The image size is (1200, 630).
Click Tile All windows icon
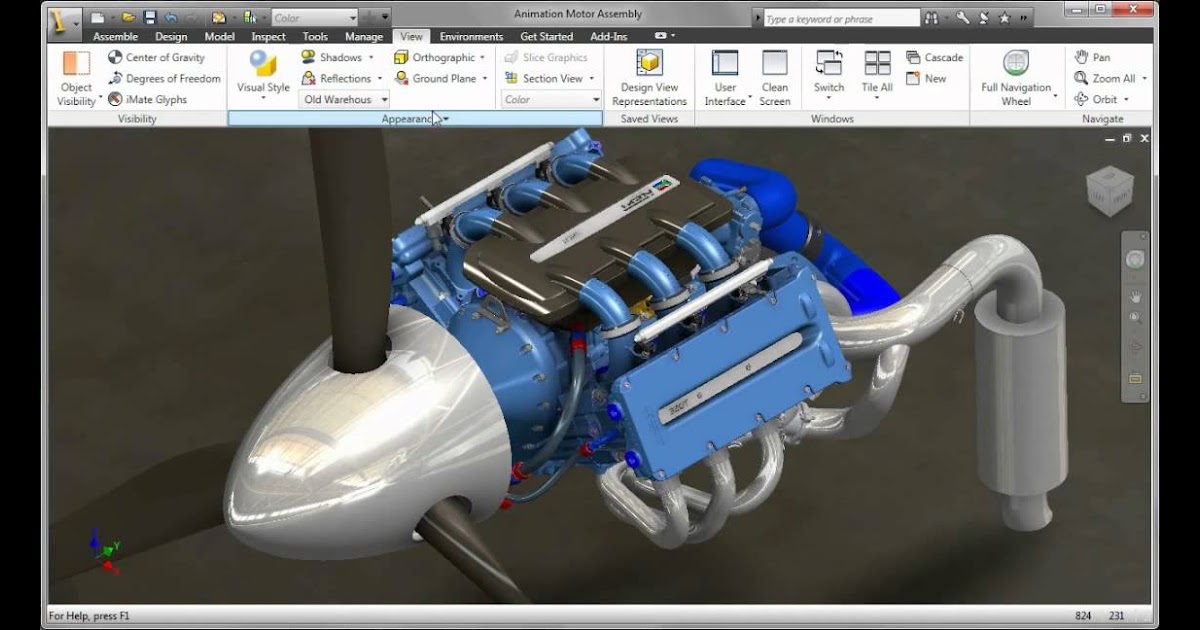point(877,64)
